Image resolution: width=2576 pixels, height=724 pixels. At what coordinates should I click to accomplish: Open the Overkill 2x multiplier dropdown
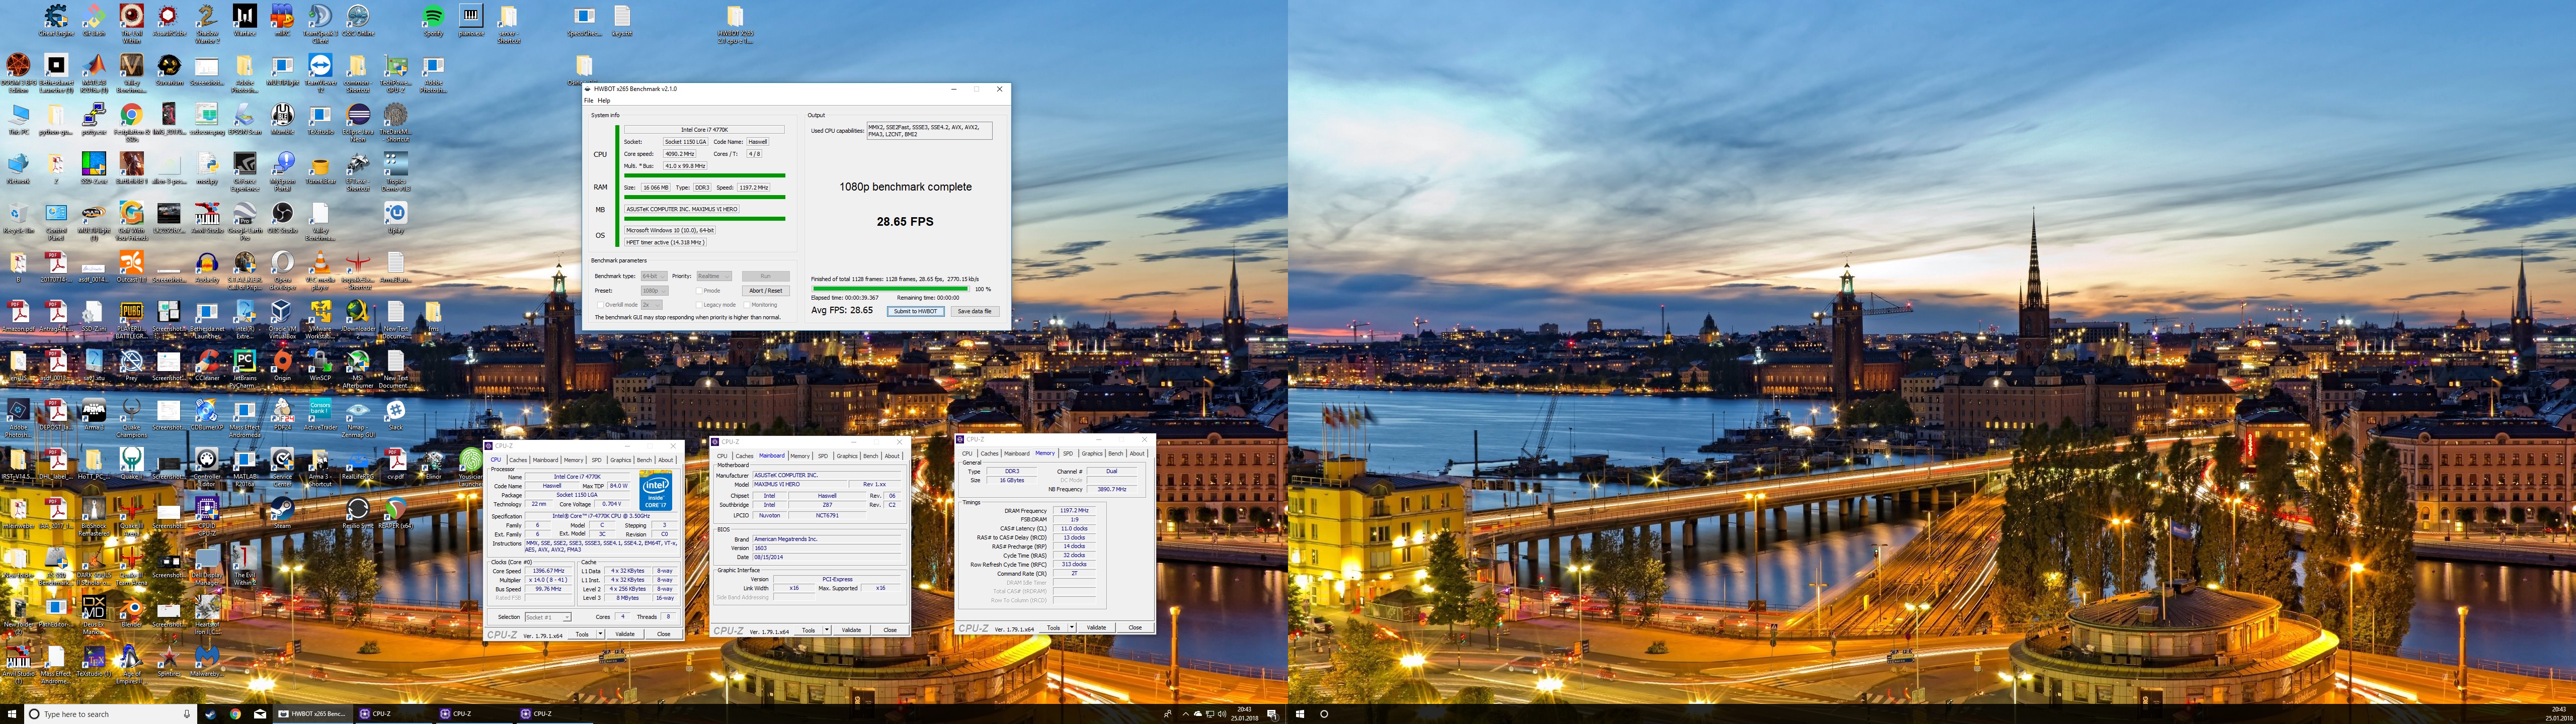tap(651, 305)
